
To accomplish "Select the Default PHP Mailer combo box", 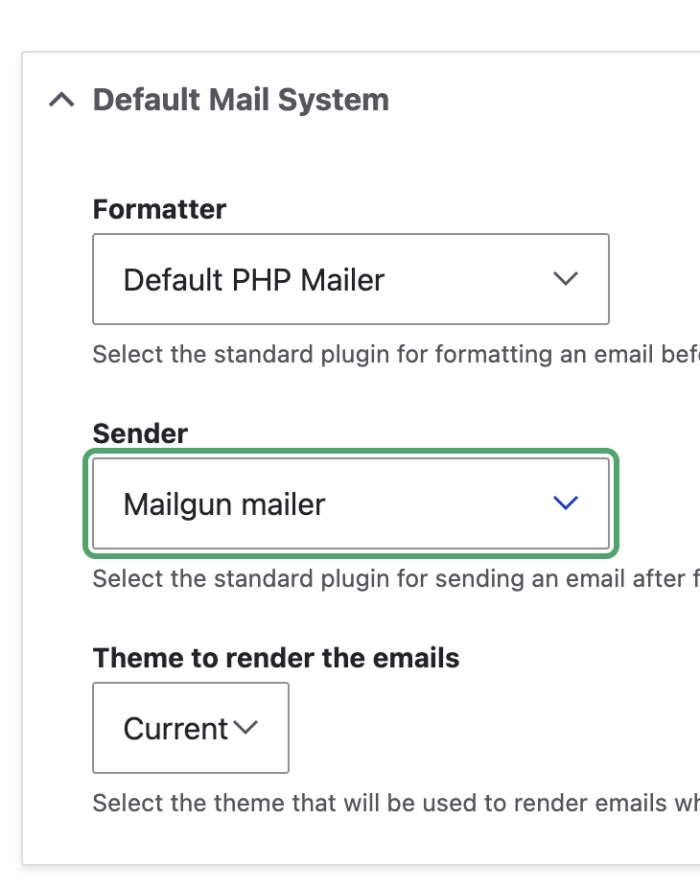I will [x=350, y=279].
